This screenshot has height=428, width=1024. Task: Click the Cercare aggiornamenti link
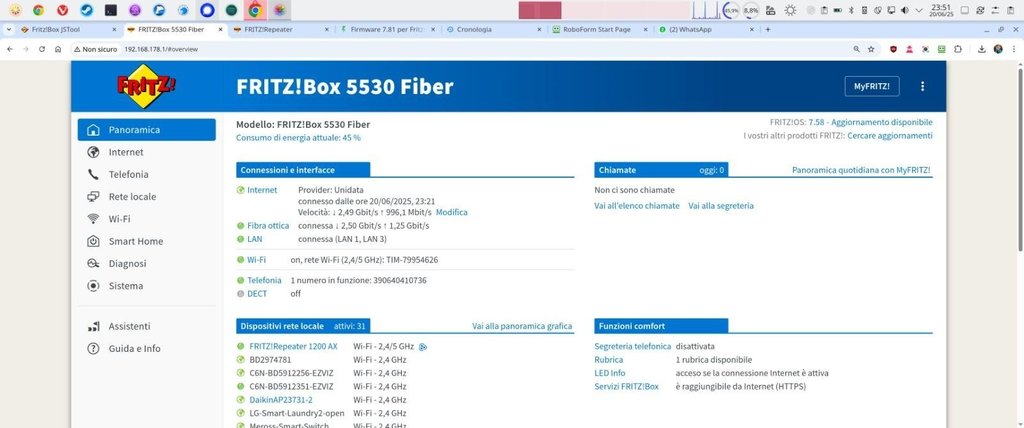[889, 136]
